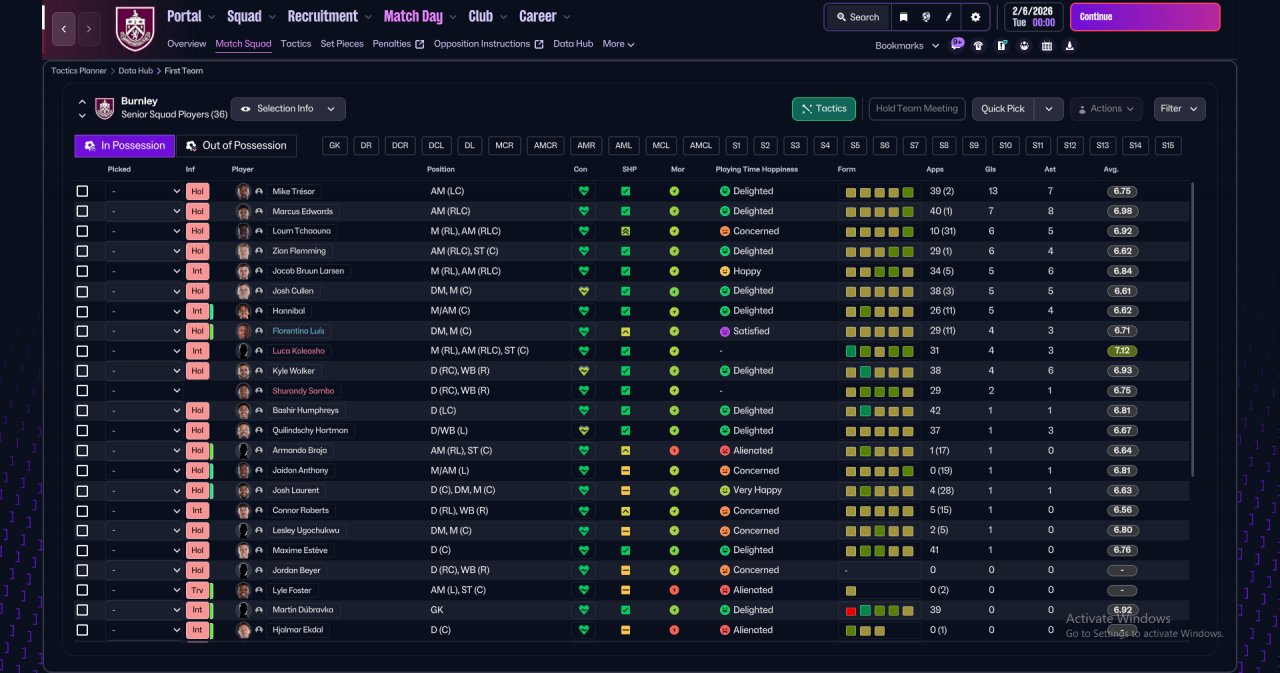Open the globe world icon
1280x673 pixels.
(x=927, y=17)
